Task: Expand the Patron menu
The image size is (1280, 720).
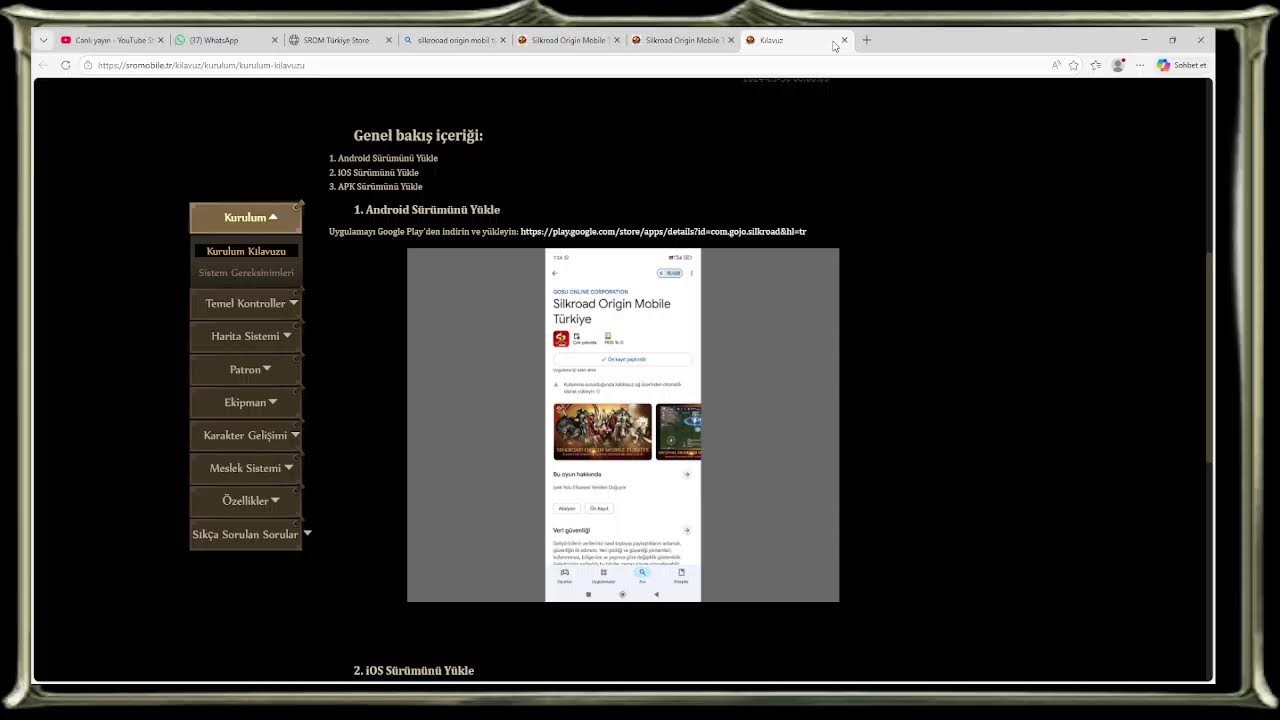Action: pos(246,369)
